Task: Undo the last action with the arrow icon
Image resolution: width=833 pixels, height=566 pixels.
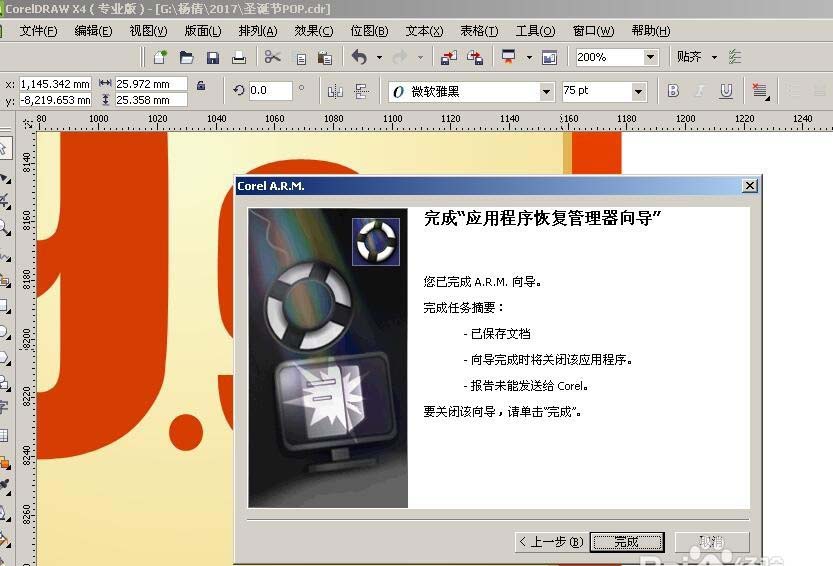Action: 359,57
